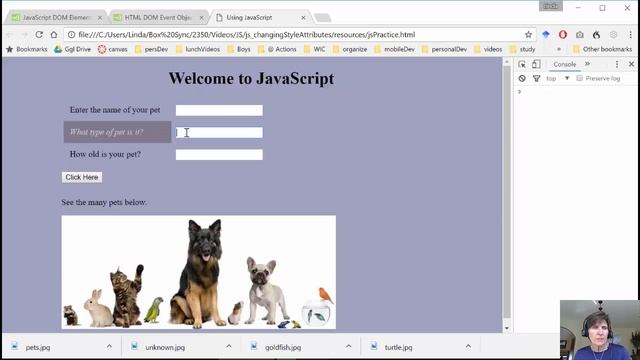The height and width of the screenshot is (360, 640).
Task: Activate the DevTools inspect element tool
Action: [x=522, y=64]
